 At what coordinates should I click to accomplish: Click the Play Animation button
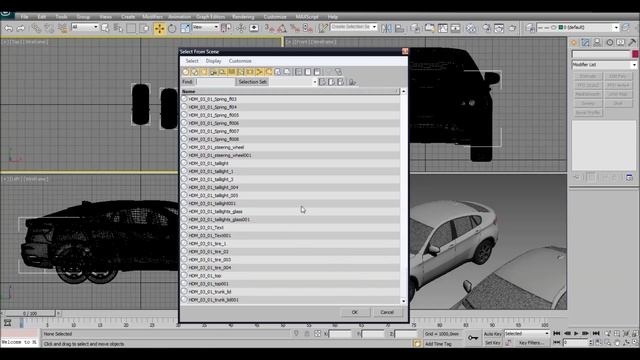576,333
